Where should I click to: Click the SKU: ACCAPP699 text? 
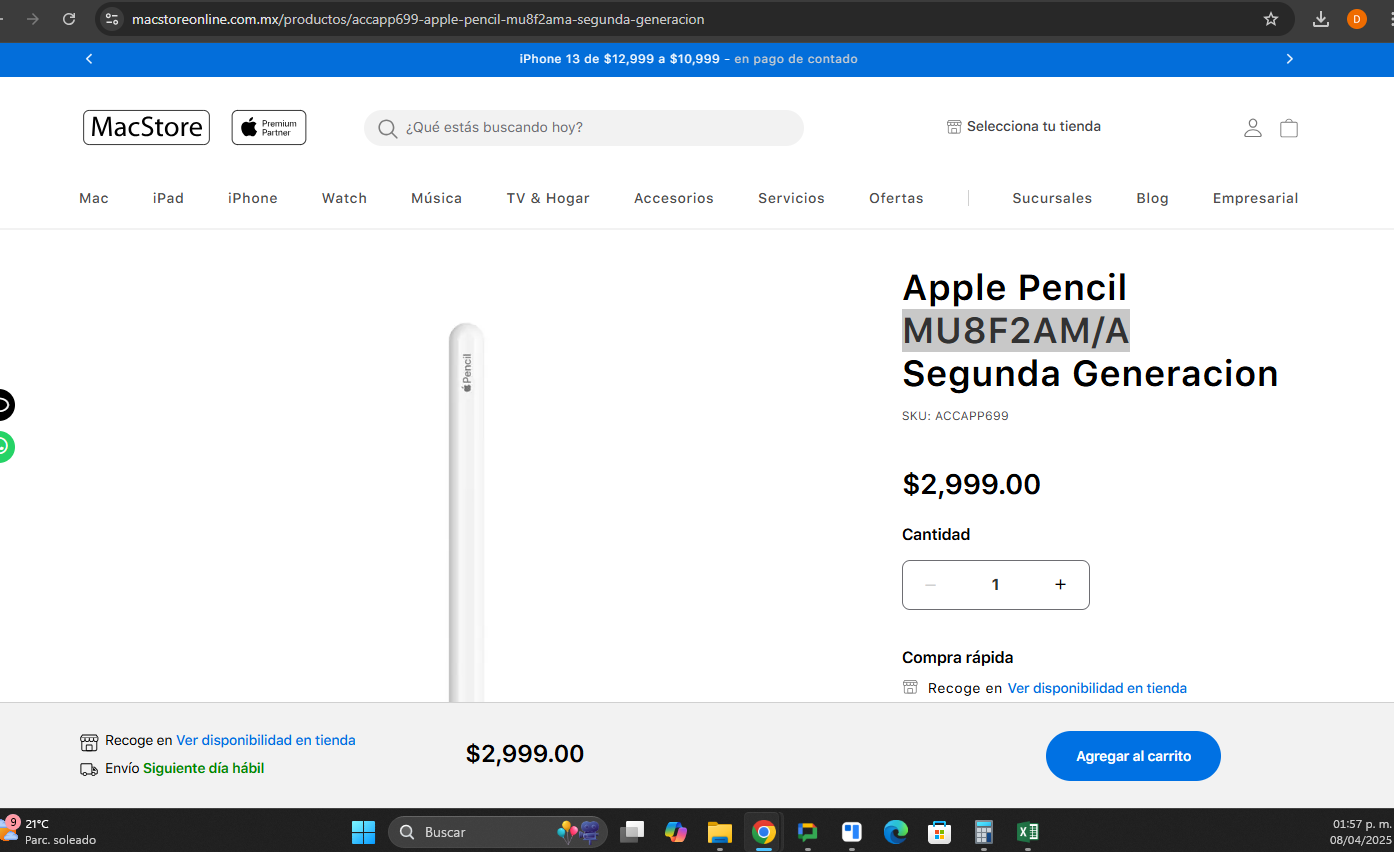click(x=955, y=416)
